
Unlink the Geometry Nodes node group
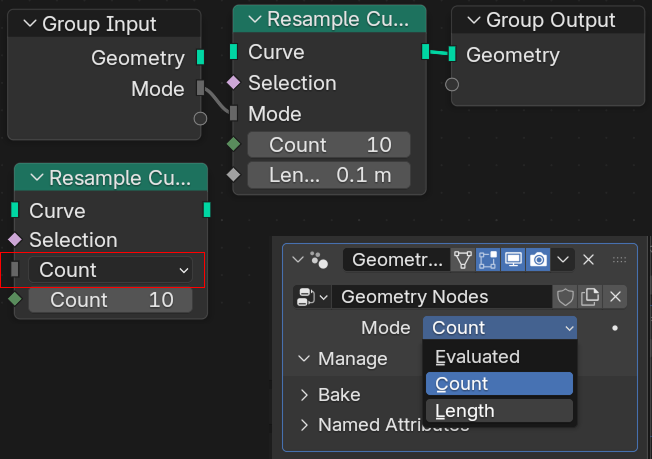point(615,297)
